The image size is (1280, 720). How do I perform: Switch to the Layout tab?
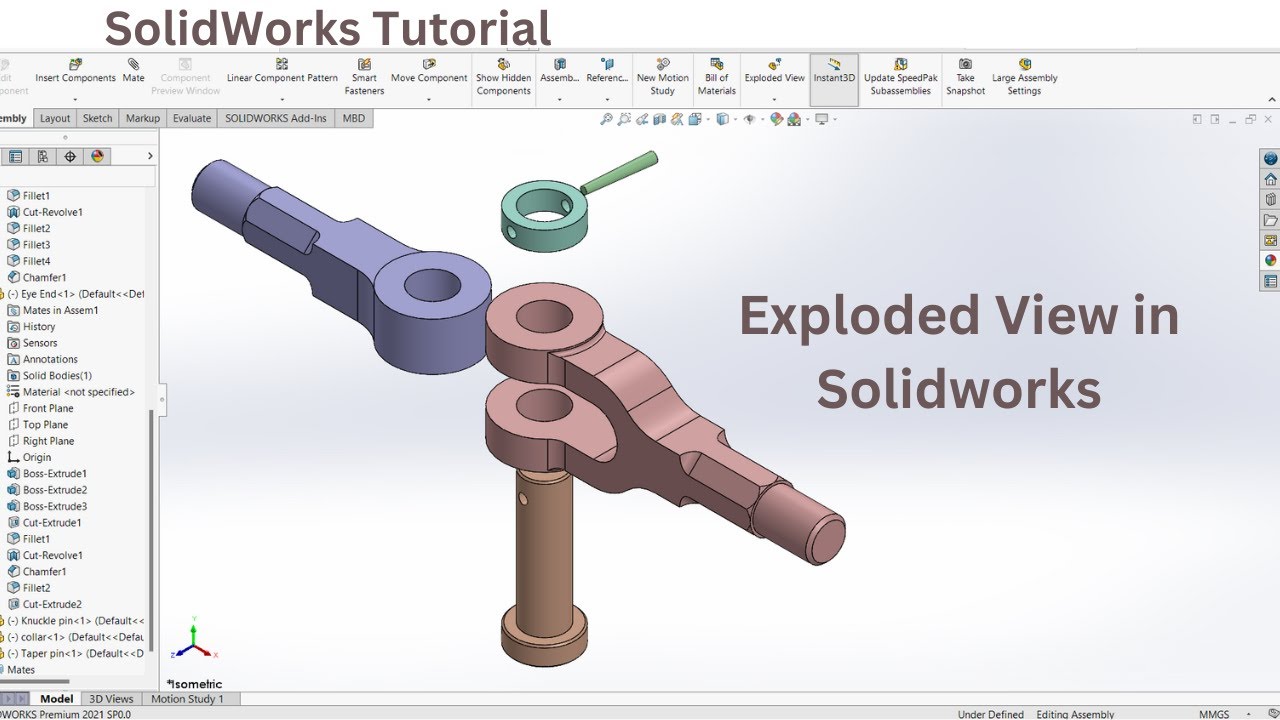click(55, 118)
